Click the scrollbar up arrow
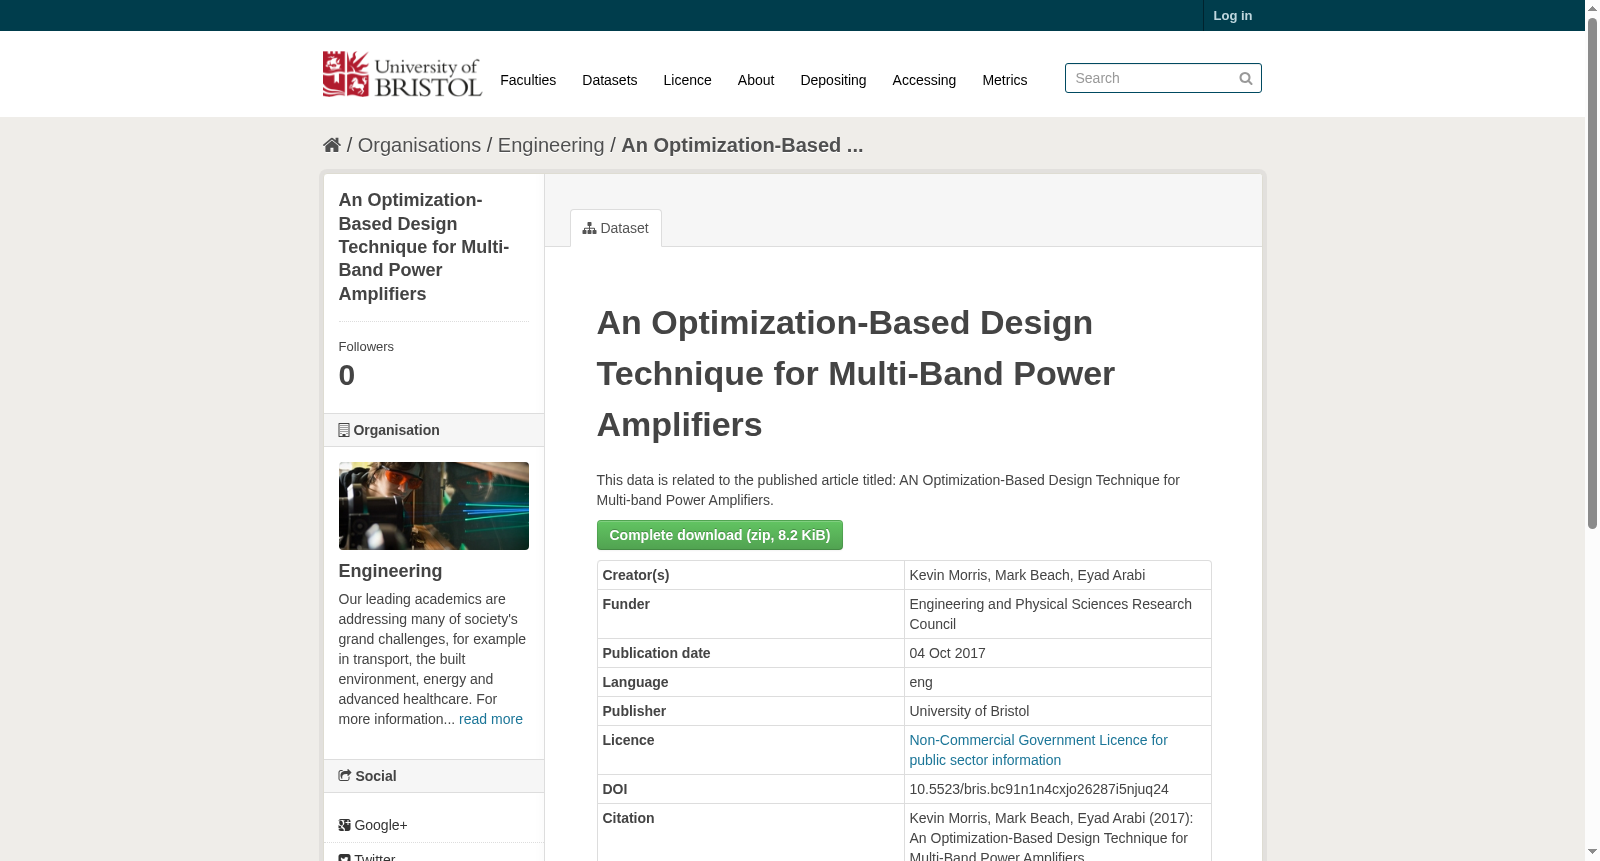 1592,8
